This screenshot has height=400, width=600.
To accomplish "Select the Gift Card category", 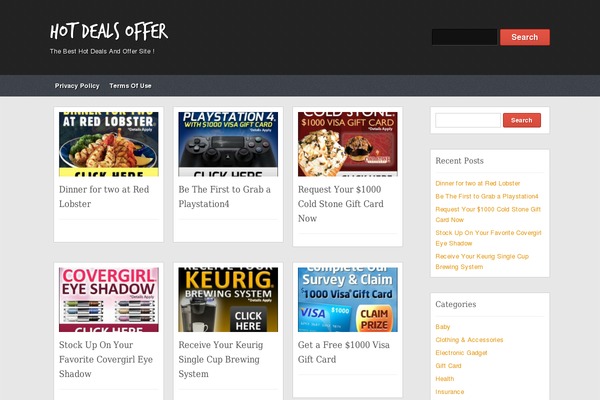I will [448, 366].
